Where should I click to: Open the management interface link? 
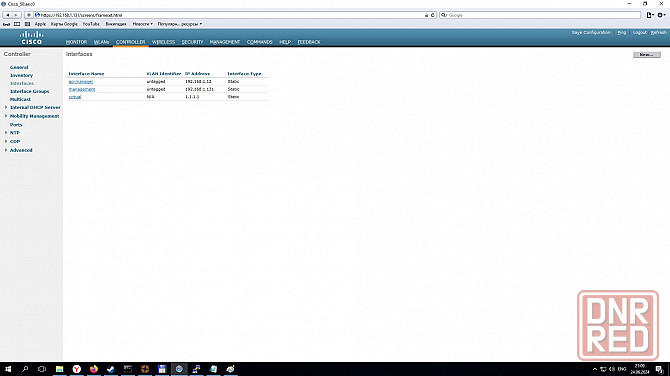click(82, 89)
